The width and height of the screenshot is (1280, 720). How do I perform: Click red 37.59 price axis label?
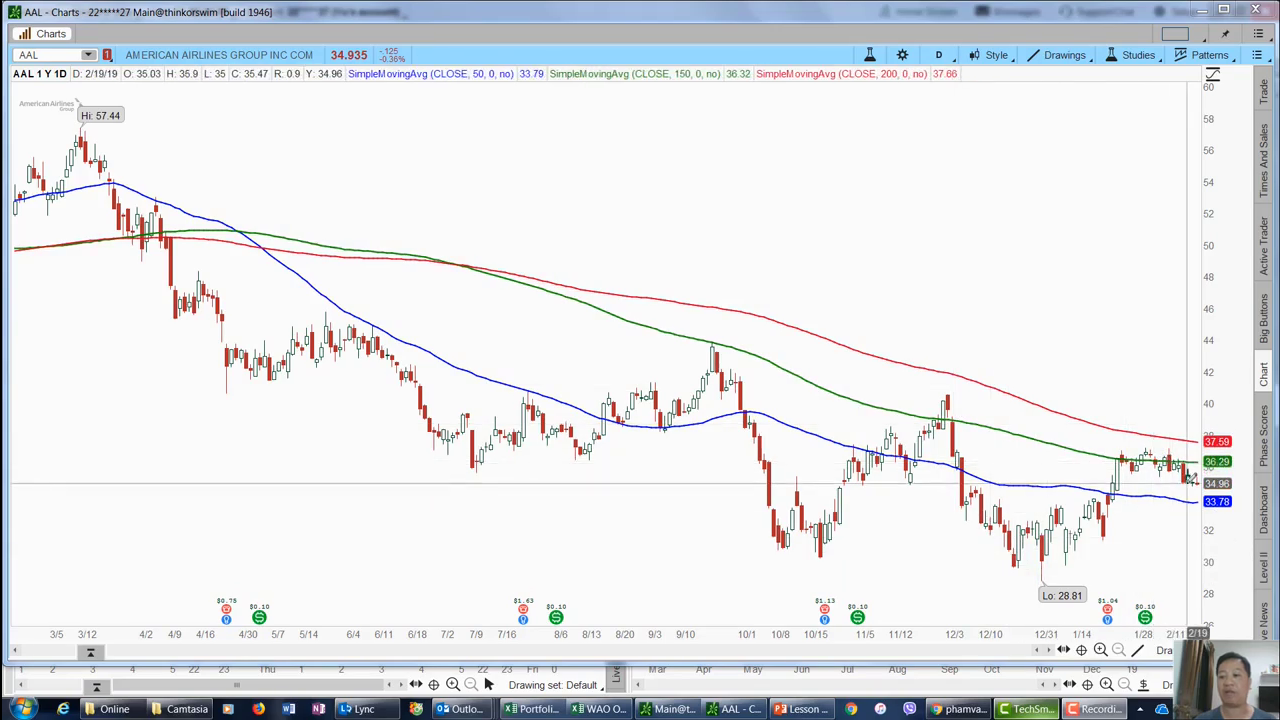1217,442
